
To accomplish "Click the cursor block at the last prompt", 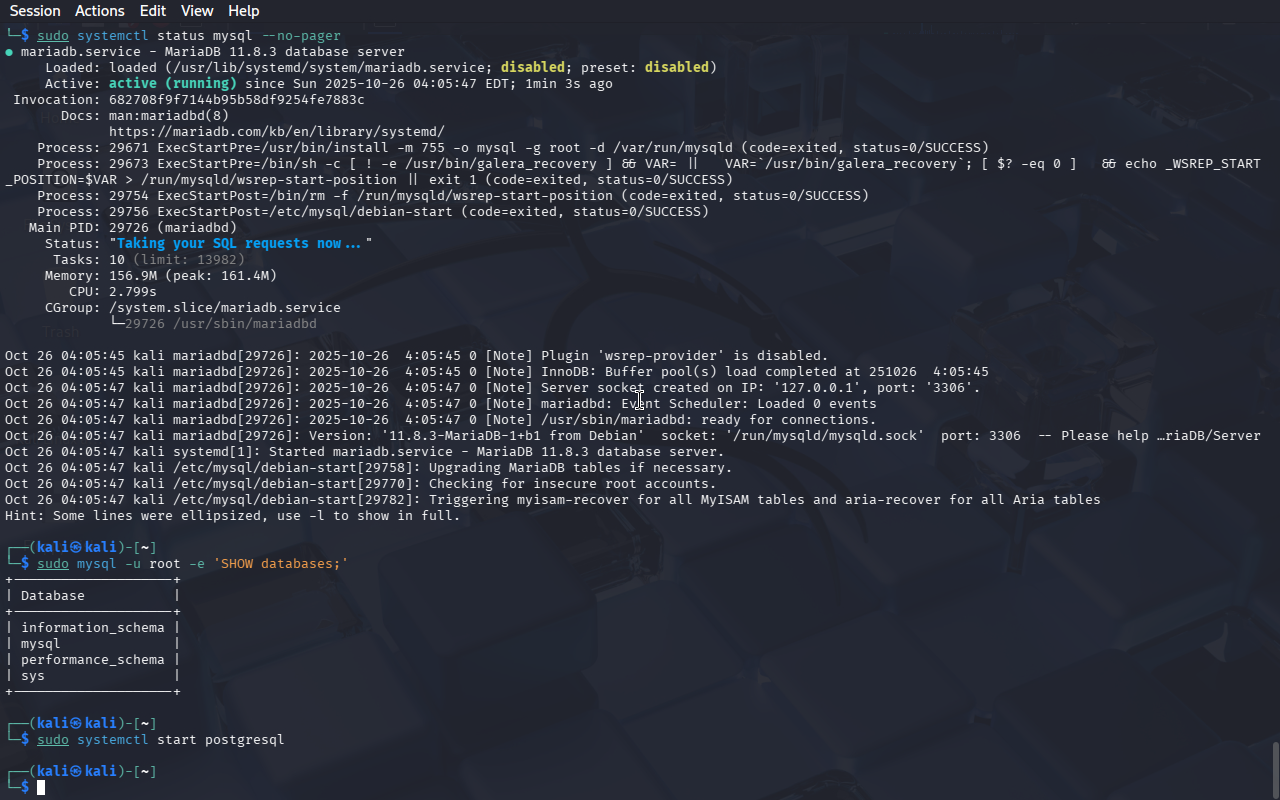I will tap(41, 788).
